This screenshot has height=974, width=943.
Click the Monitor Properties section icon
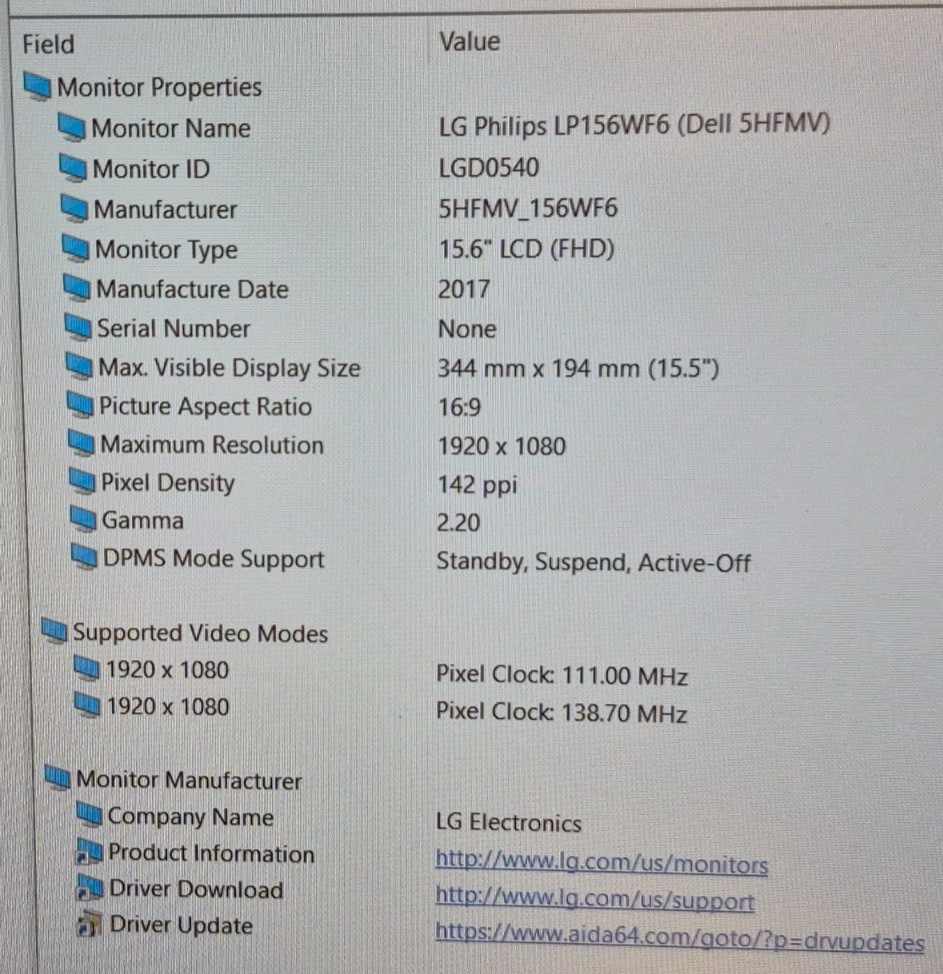point(37,86)
